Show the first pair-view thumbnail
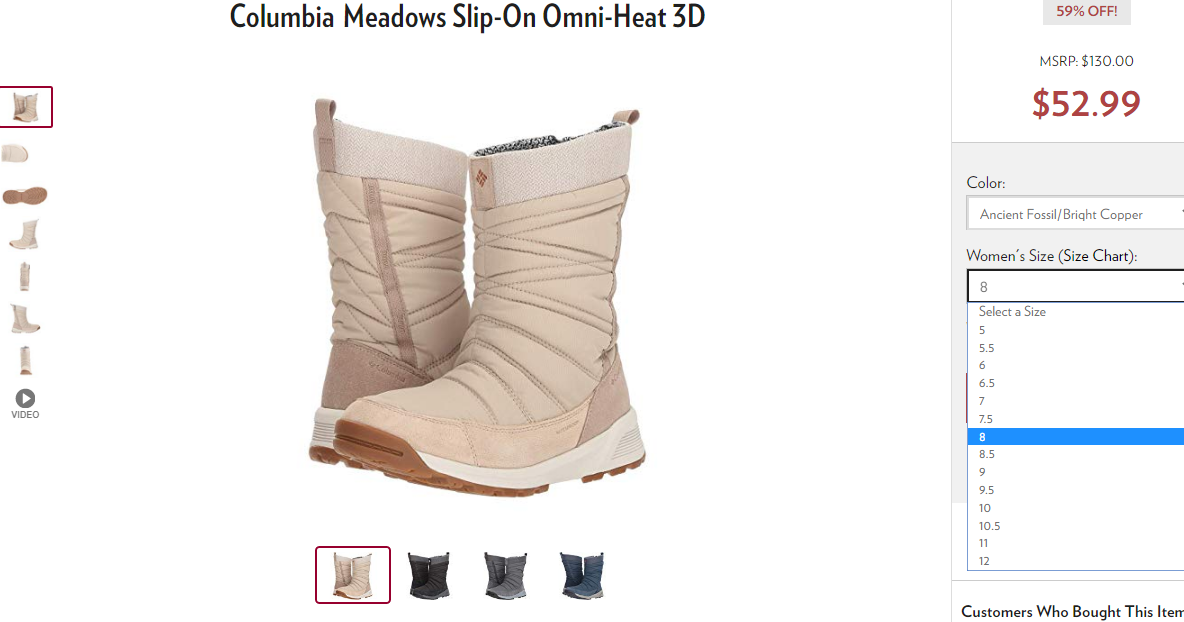The height and width of the screenshot is (622, 1184). pos(26,106)
